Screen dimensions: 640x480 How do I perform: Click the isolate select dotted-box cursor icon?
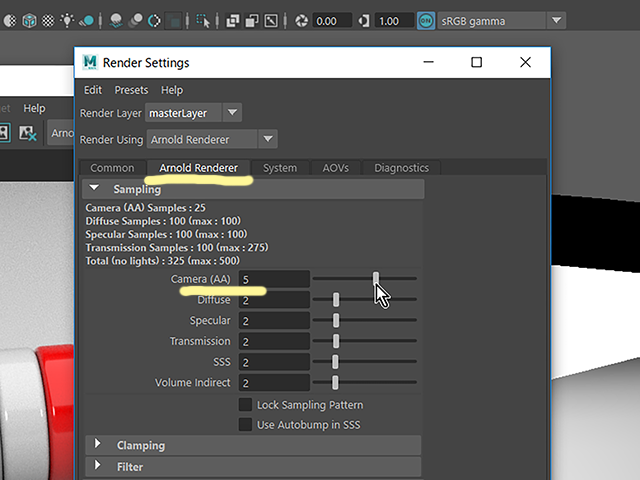point(203,20)
